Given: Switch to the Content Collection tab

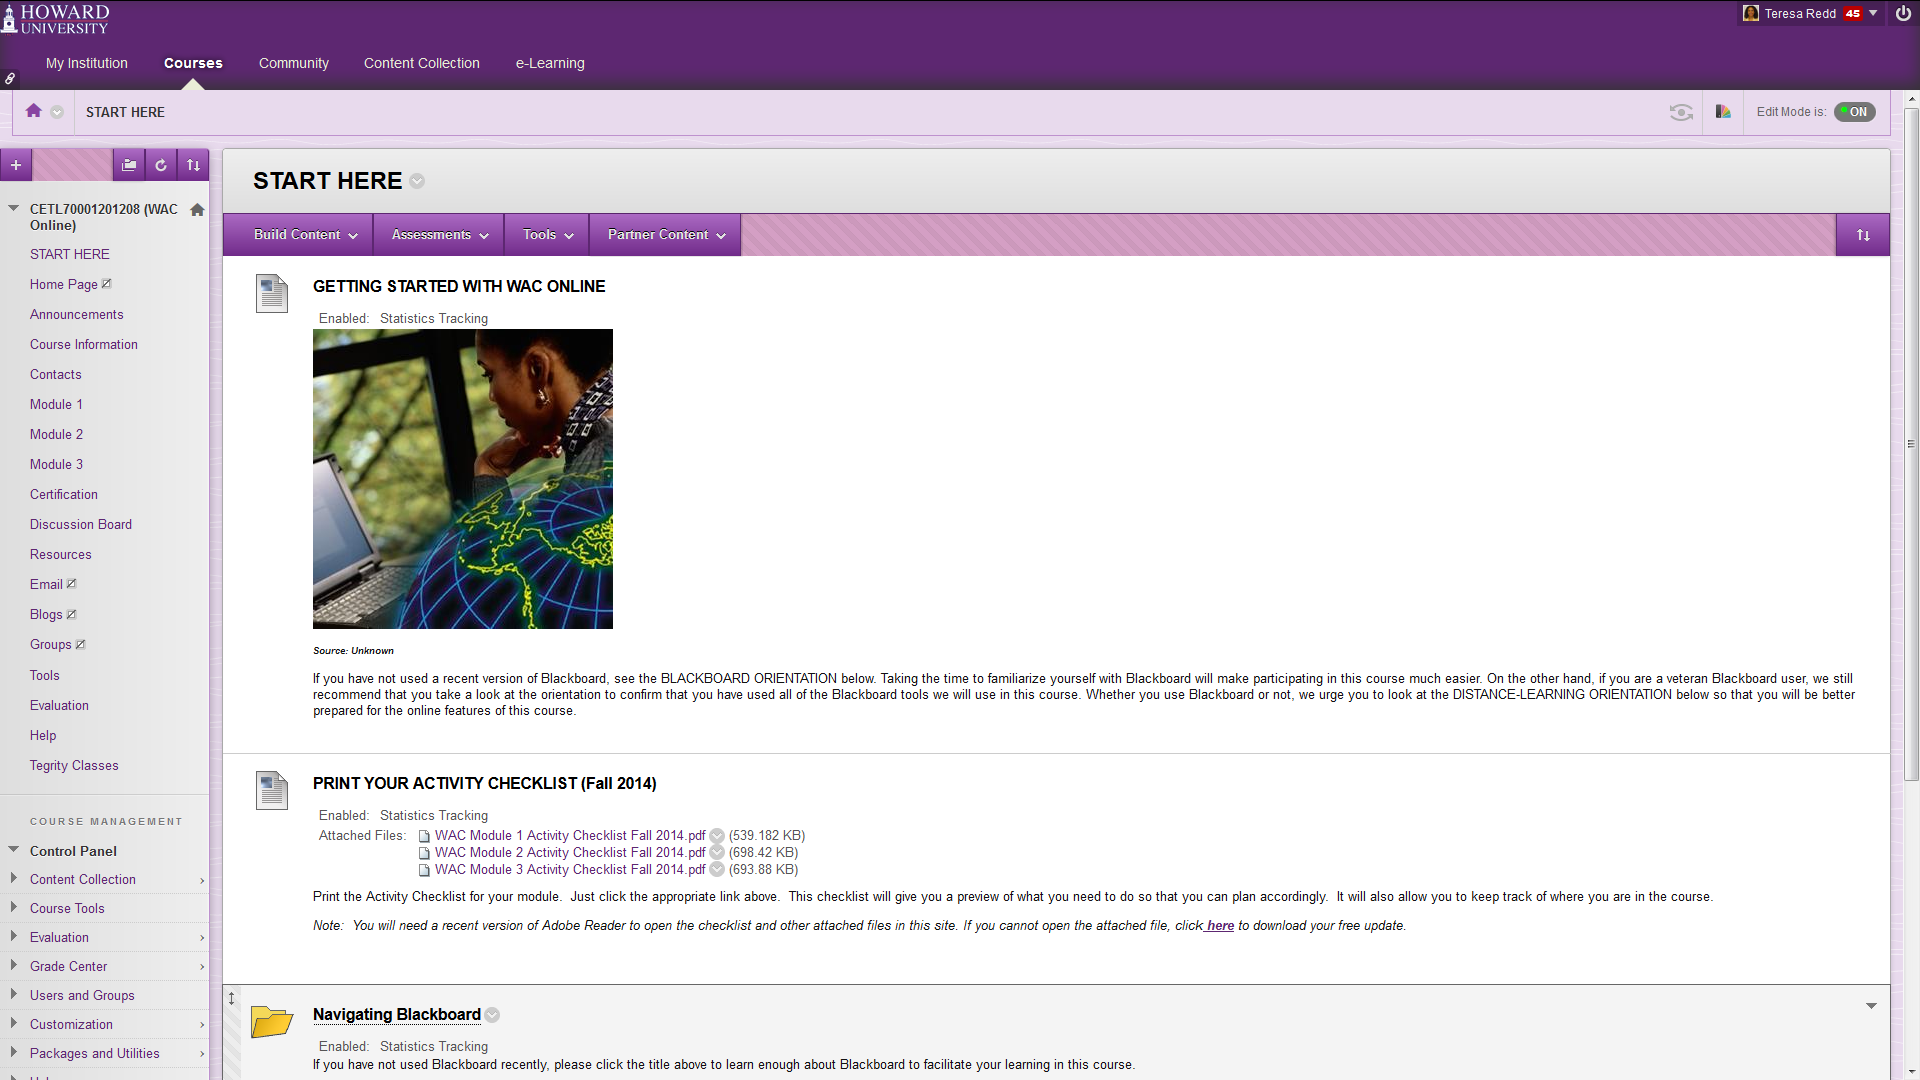Looking at the screenshot, I should point(421,63).
